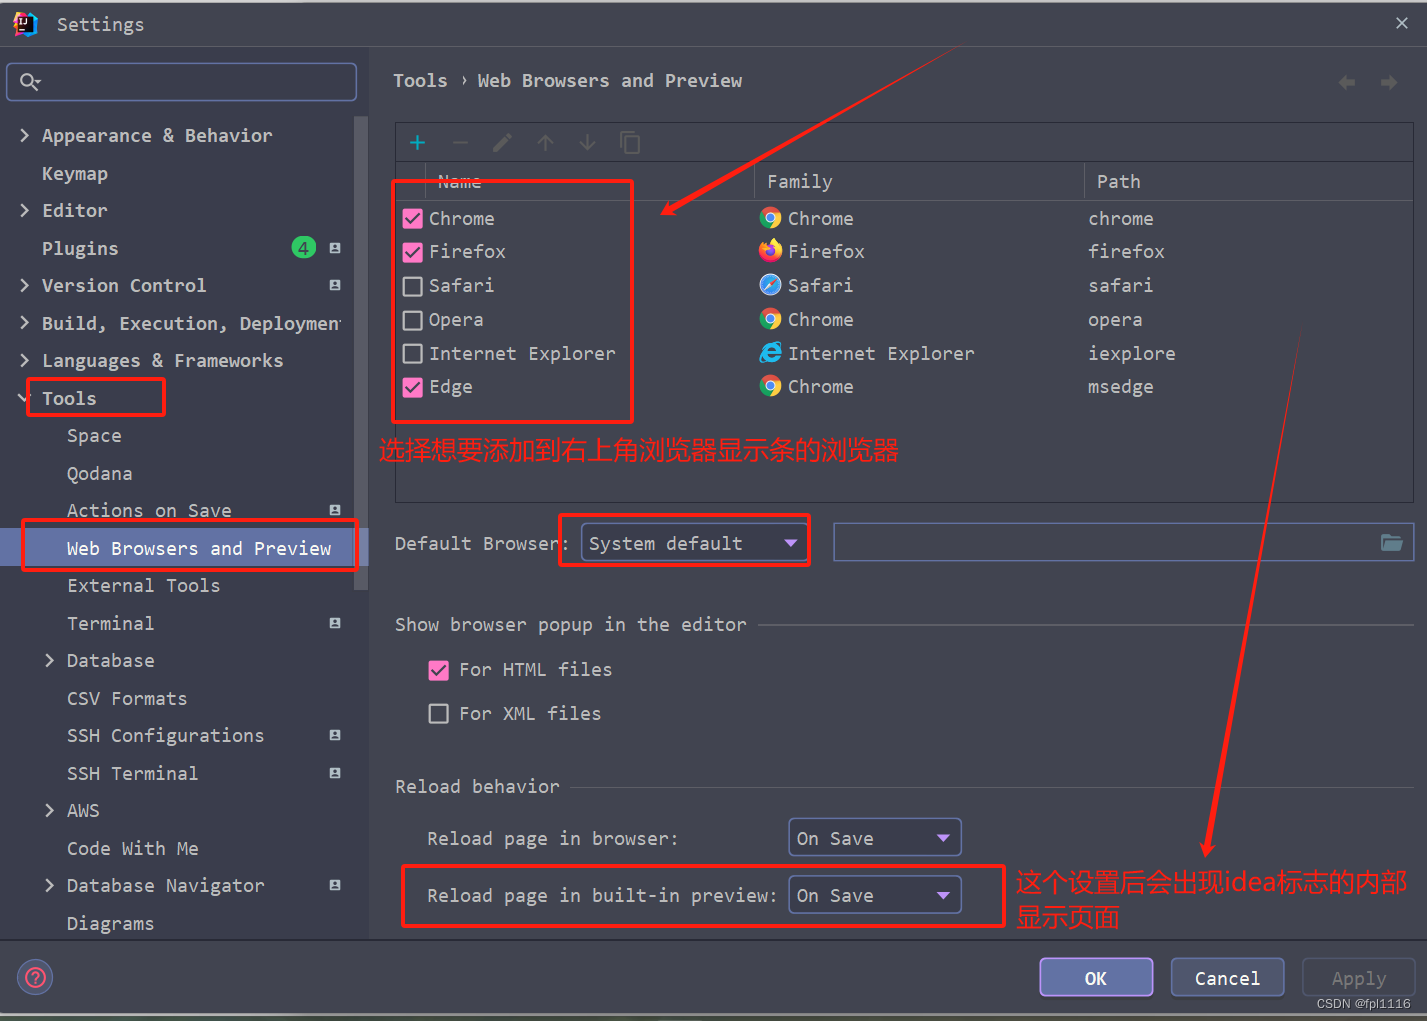Image resolution: width=1427 pixels, height=1021 pixels.
Task: Enable the For XML files checkbox
Action: [438, 714]
